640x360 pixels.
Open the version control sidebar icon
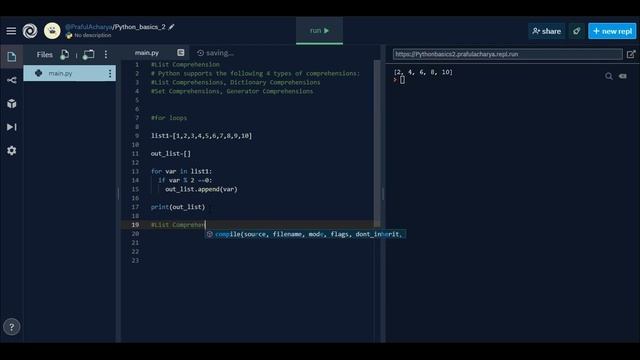tap(11, 80)
